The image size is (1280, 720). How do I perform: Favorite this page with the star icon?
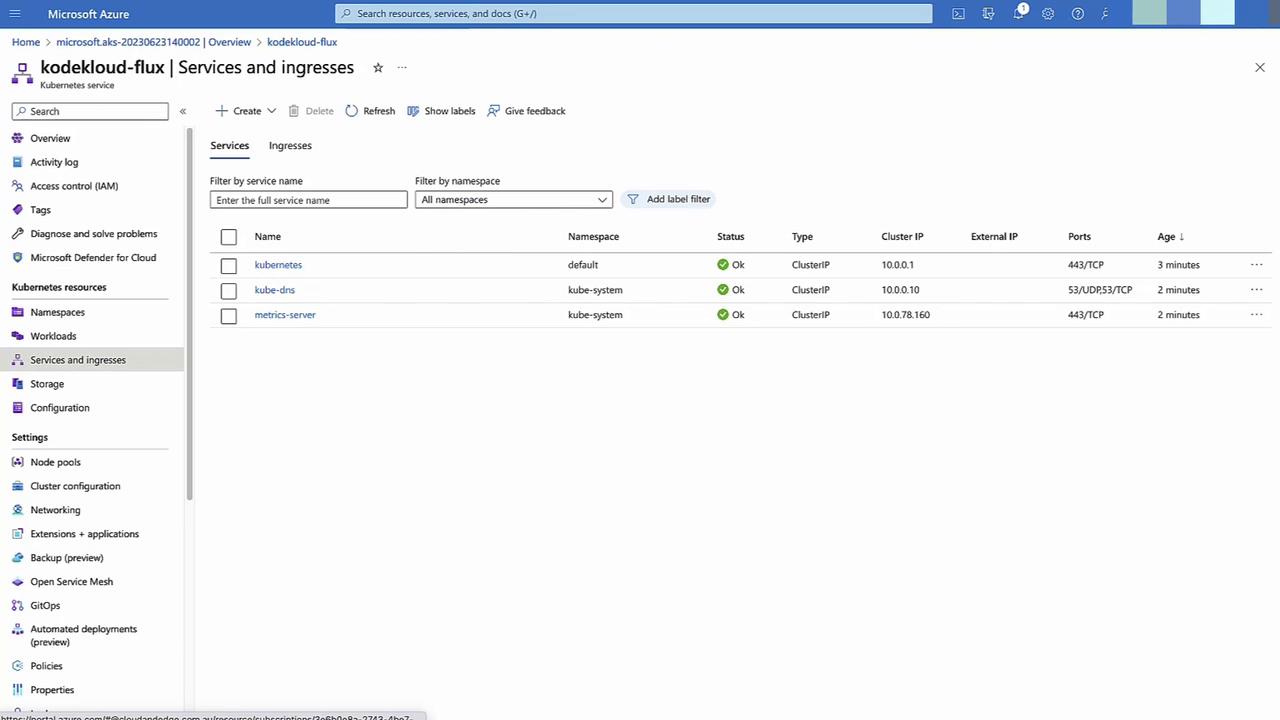(x=378, y=68)
